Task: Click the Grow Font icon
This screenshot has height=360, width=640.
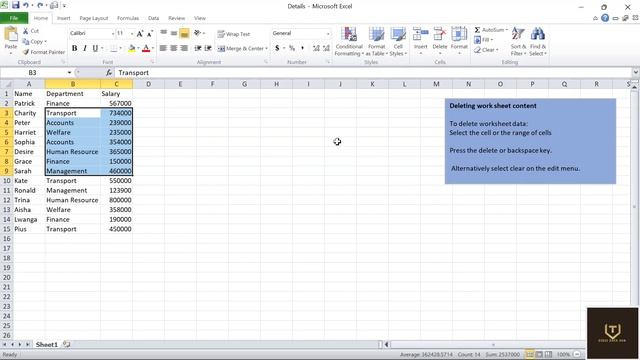Action: coord(140,33)
